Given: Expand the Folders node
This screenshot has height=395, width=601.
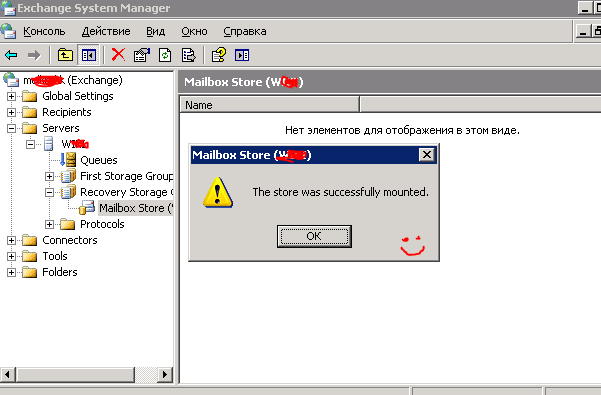Looking at the screenshot, I should tap(11, 272).
